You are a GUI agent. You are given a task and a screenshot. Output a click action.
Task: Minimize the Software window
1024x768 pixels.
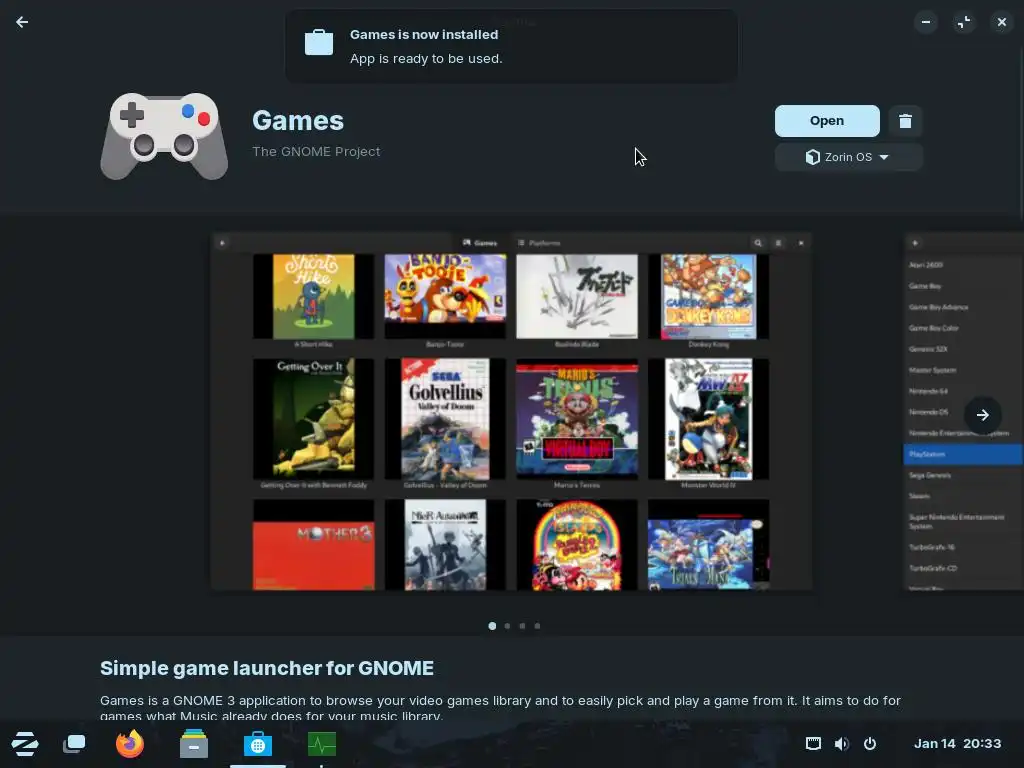pos(926,22)
